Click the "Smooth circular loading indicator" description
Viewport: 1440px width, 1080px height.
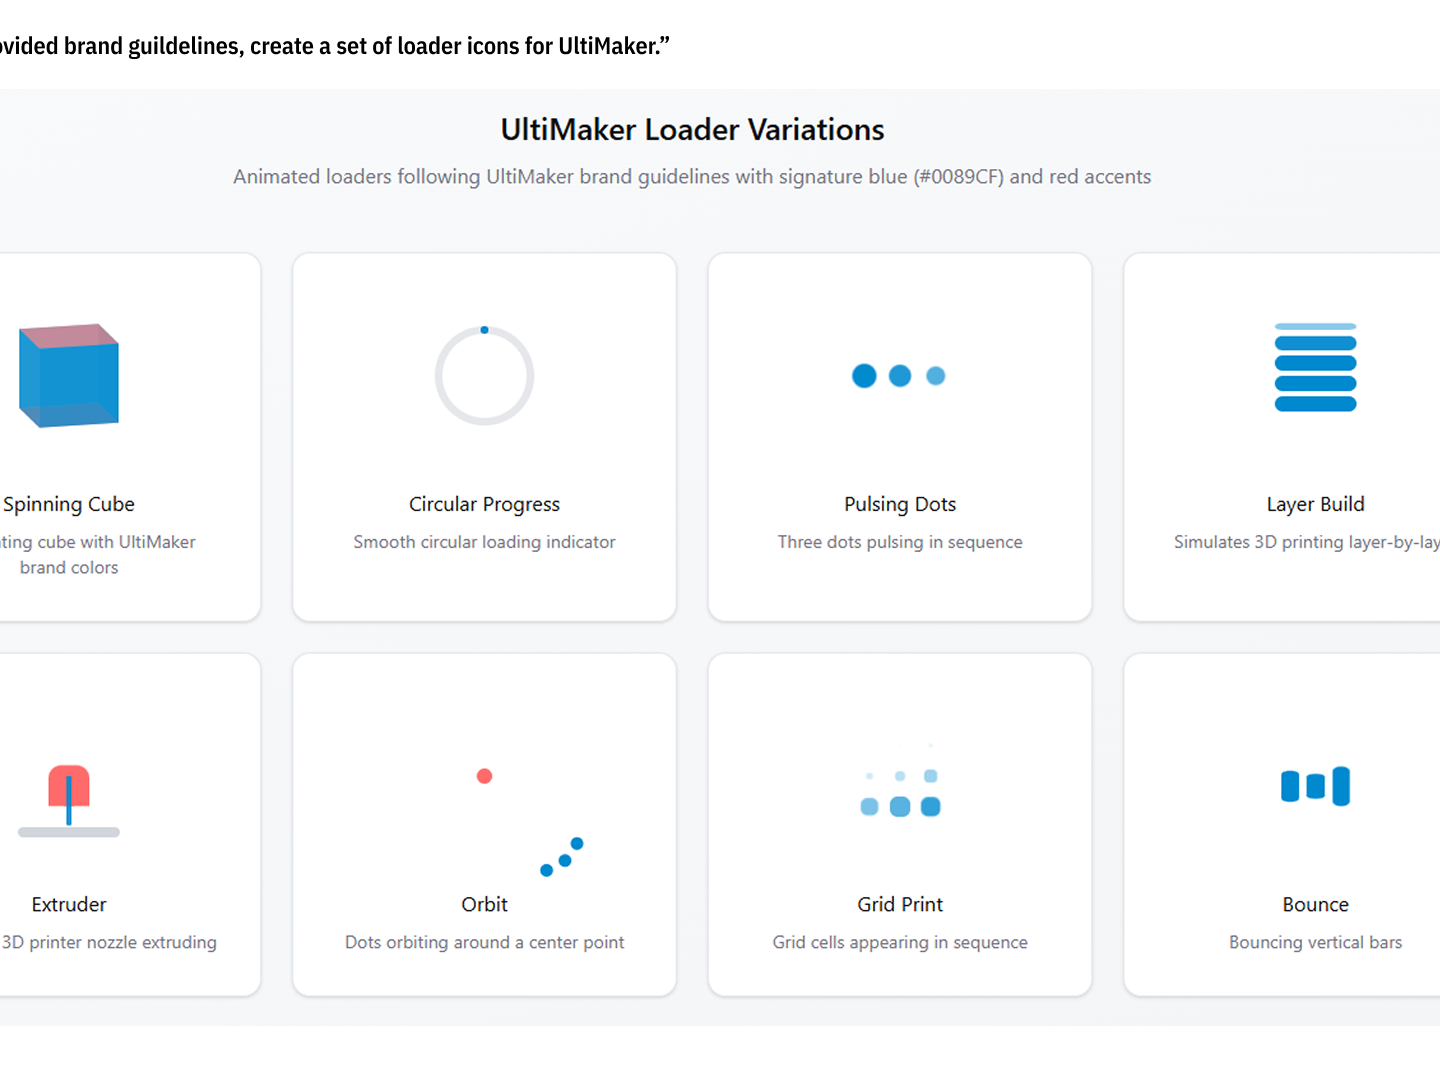coord(484,542)
